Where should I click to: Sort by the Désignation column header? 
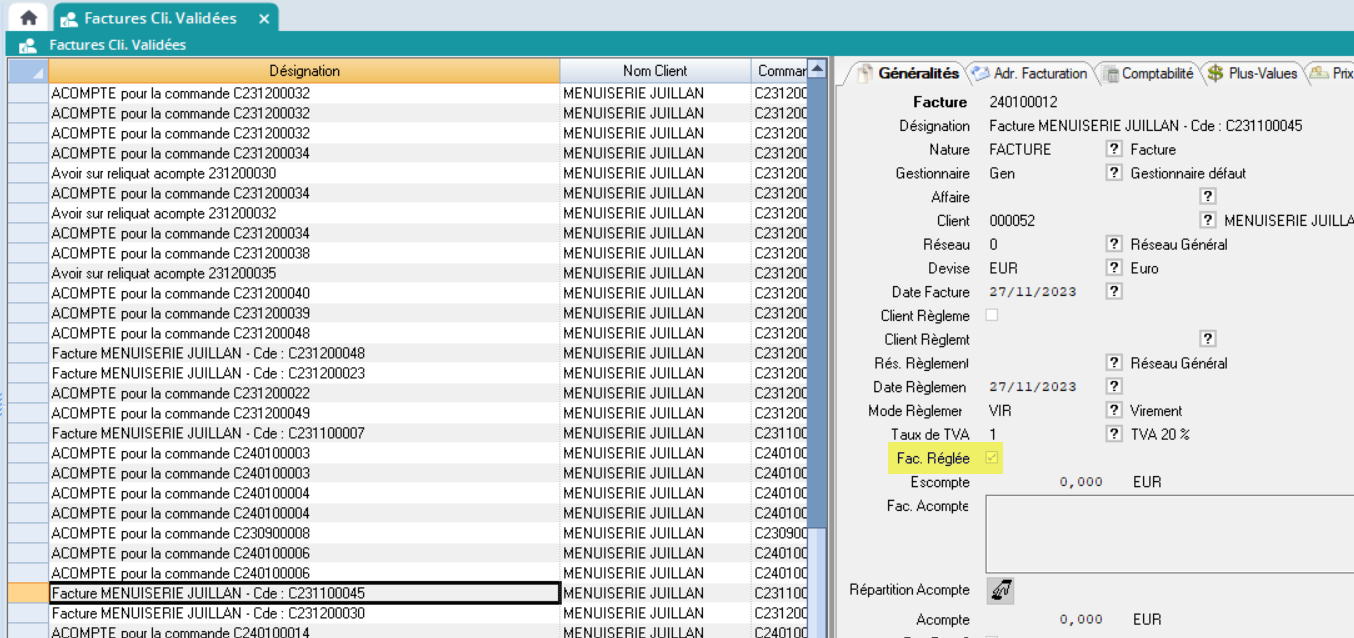pos(304,71)
